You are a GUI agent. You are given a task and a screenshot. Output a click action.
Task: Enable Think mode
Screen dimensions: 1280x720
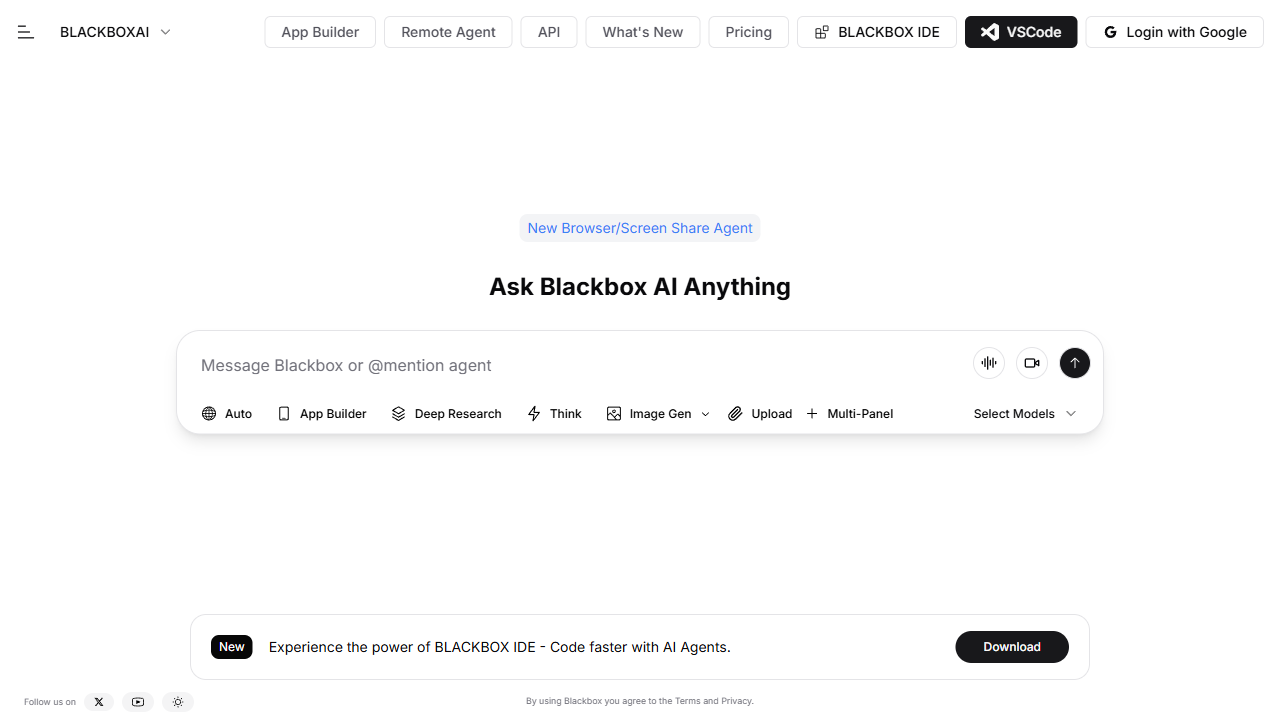[x=554, y=414]
